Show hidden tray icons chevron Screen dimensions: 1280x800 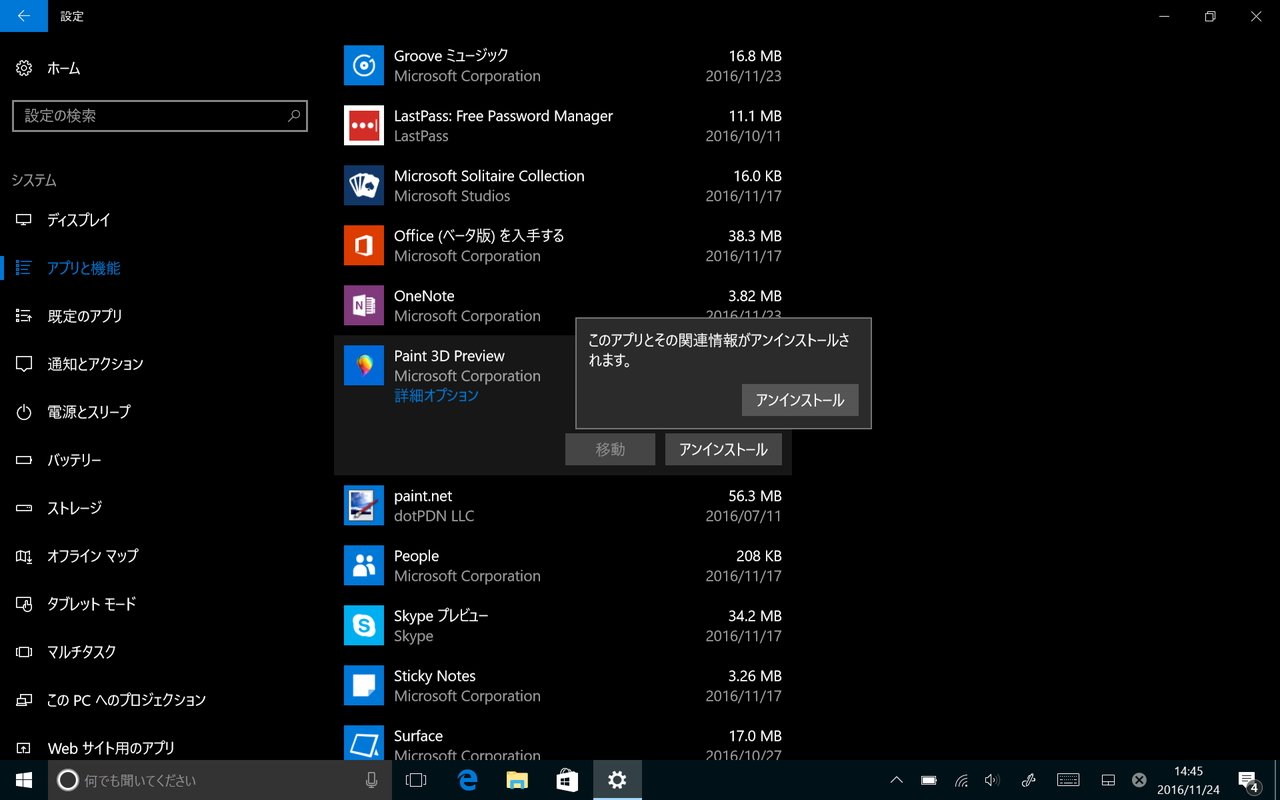coord(896,780)
